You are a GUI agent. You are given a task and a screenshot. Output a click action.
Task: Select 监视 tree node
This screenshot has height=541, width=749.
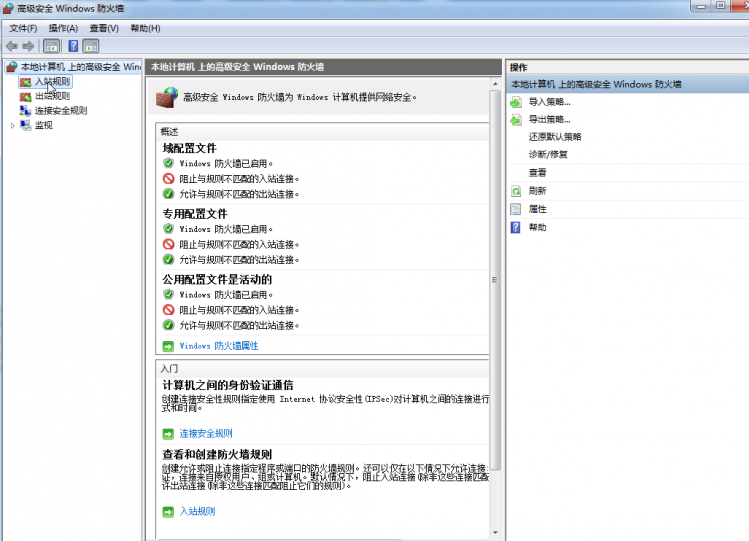[43, 125]
